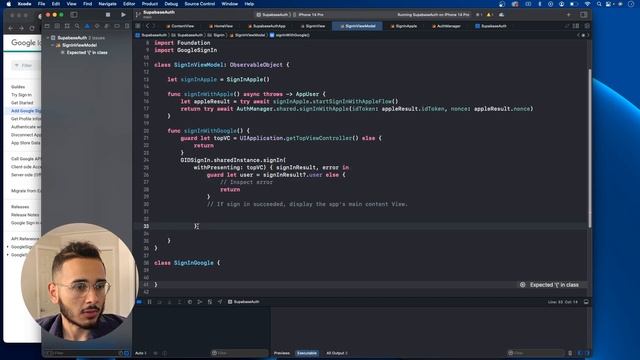Click the simulate location arrow icon
This screenshot has width=640, height=360.
point(220,302)
